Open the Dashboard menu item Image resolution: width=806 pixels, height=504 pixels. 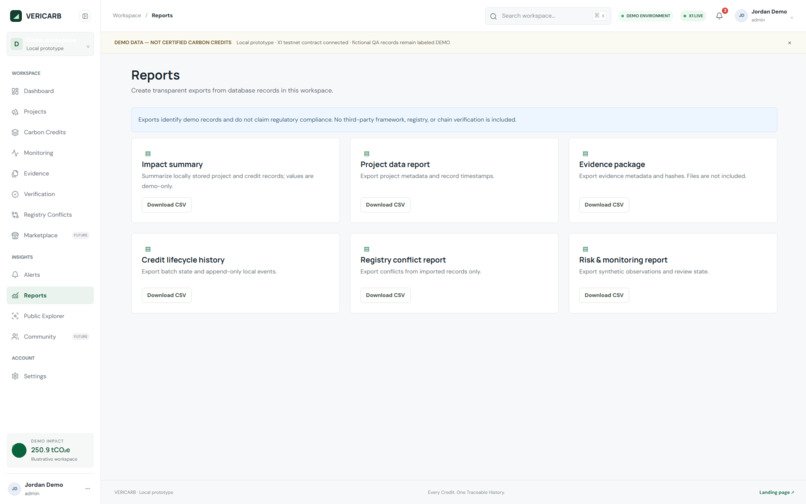50,91
